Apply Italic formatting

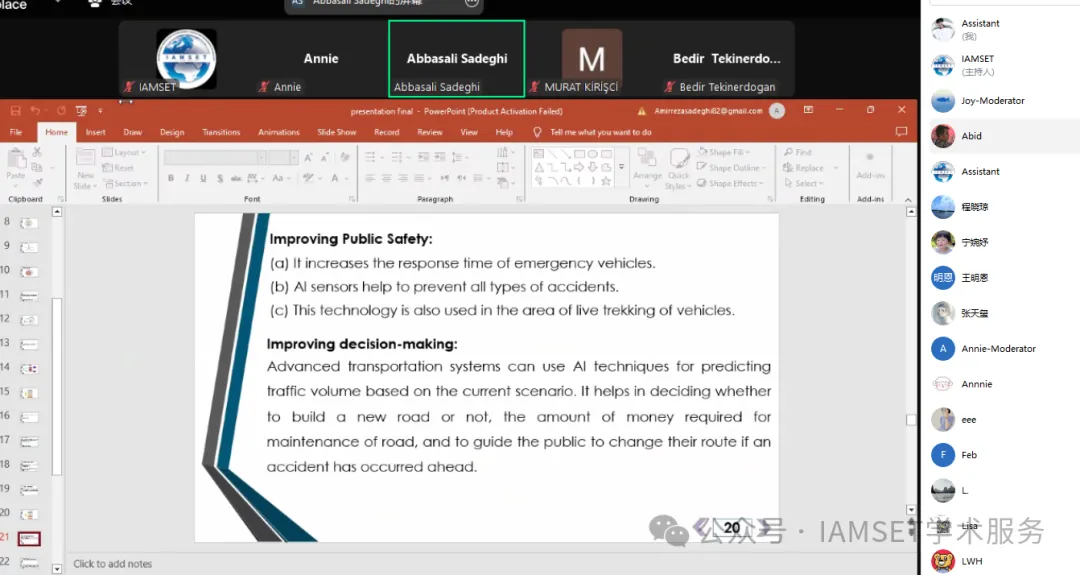tap(187, 178)
